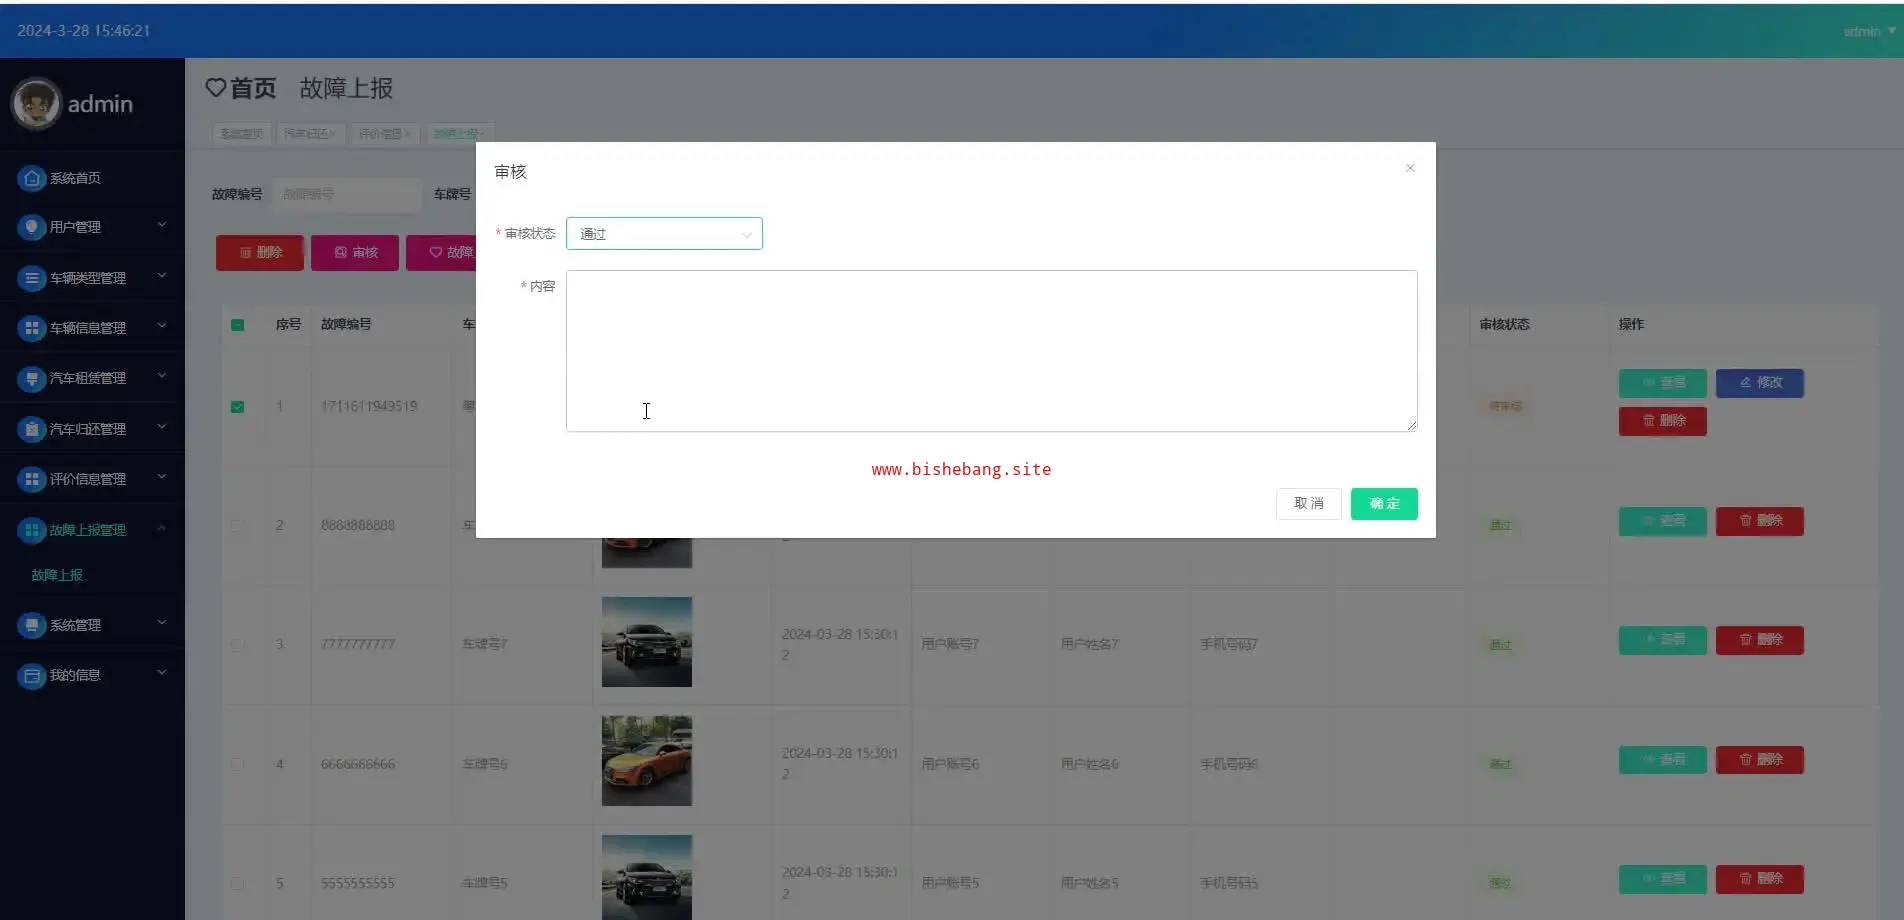Toggle the select-all checkbox in table header

tap(238, 325)
